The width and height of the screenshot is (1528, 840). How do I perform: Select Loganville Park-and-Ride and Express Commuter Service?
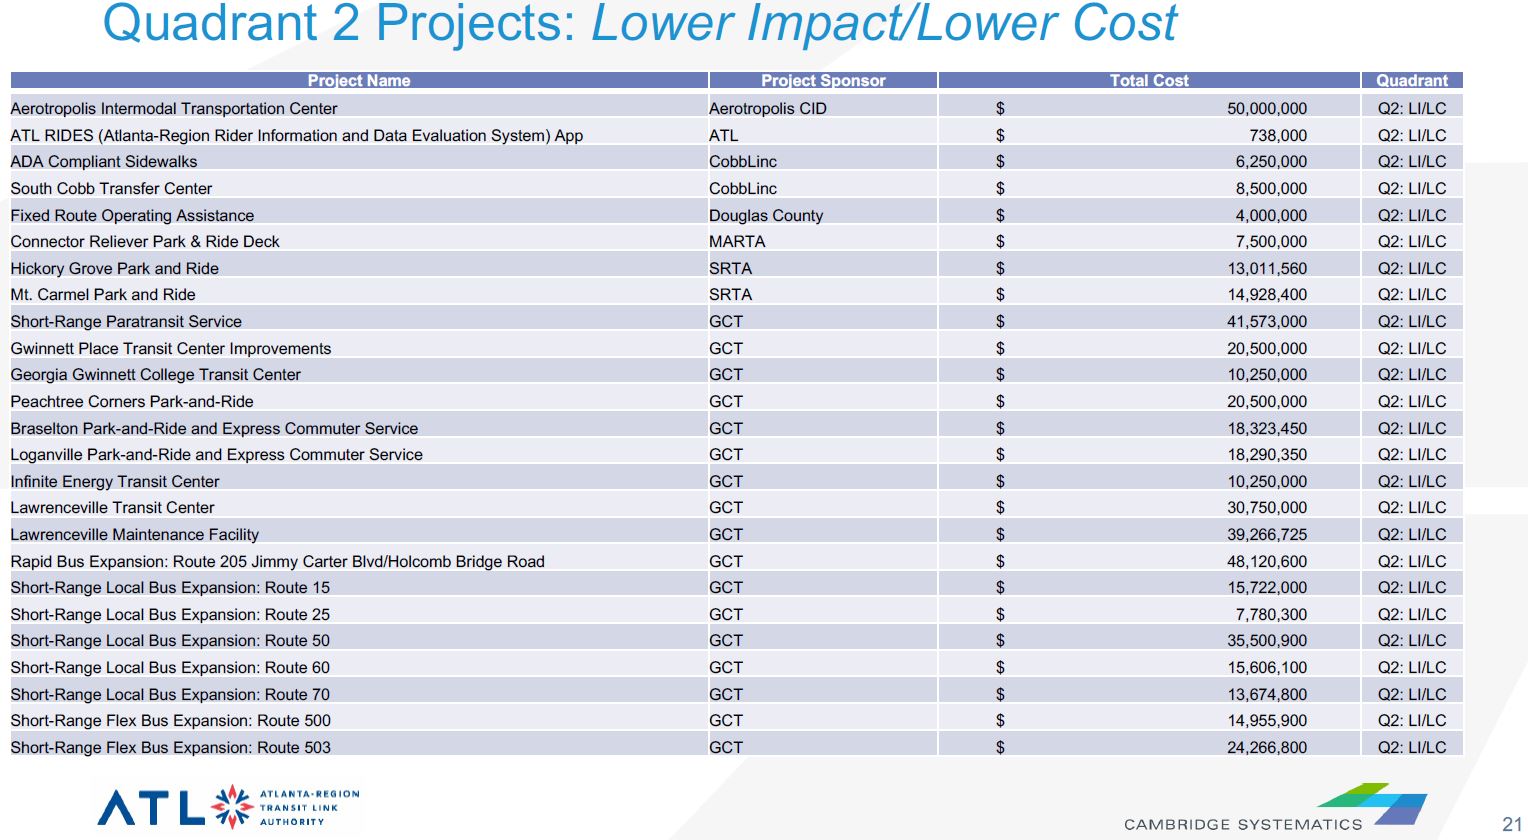217,454
